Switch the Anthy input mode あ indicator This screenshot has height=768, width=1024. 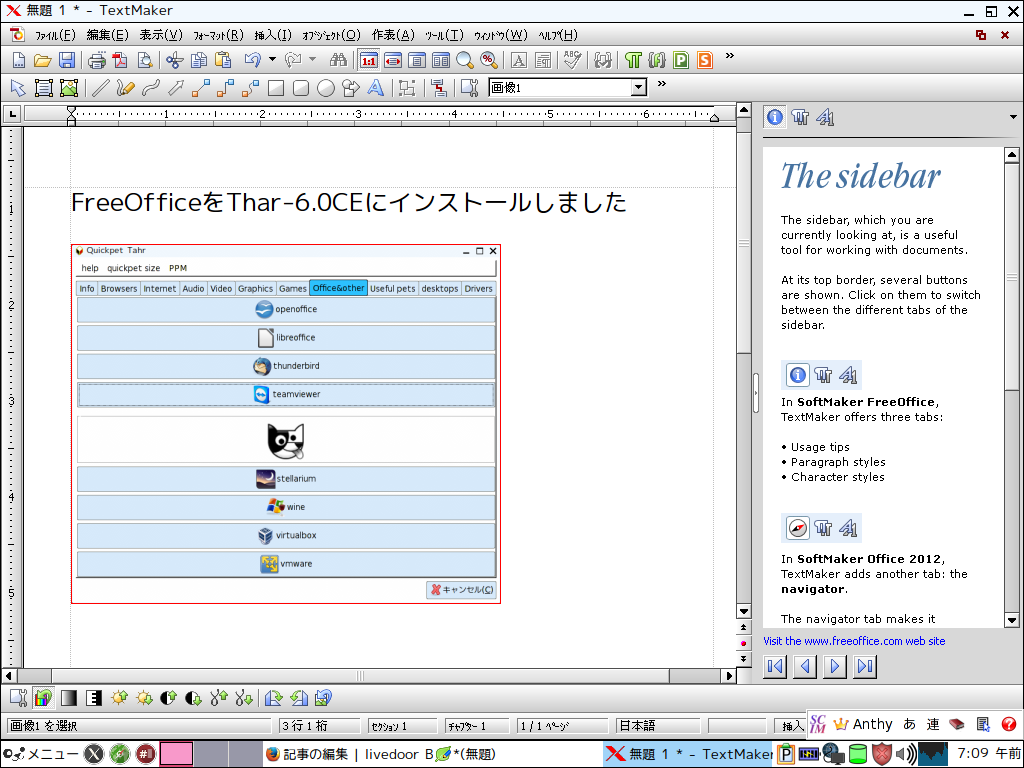tap(910, 724)
